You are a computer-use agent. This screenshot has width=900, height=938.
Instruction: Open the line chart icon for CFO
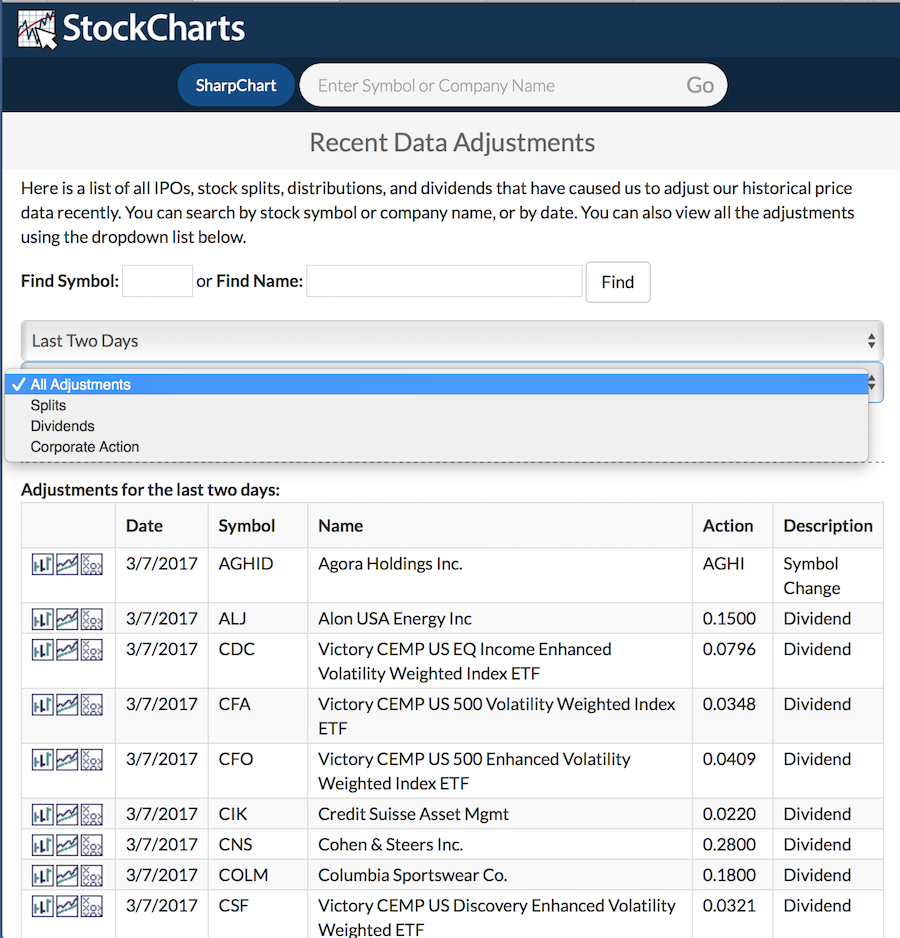click(x=67, y=760)
